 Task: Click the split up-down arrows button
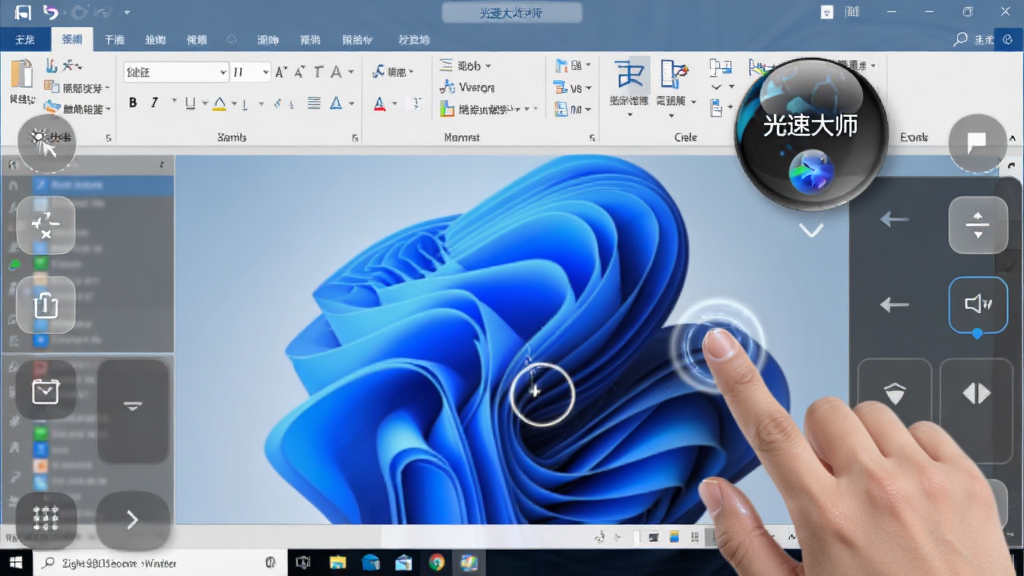[978, 225]
